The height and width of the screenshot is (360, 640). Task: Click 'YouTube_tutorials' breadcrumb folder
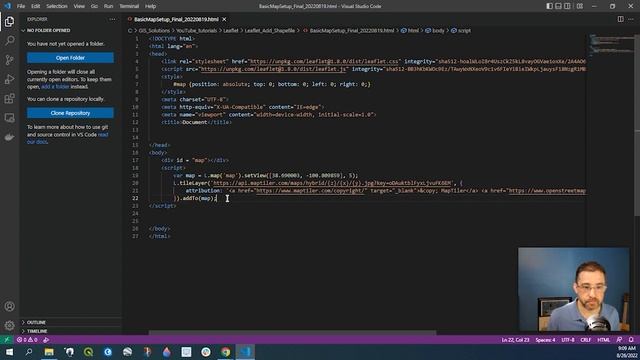pos(196,30)
